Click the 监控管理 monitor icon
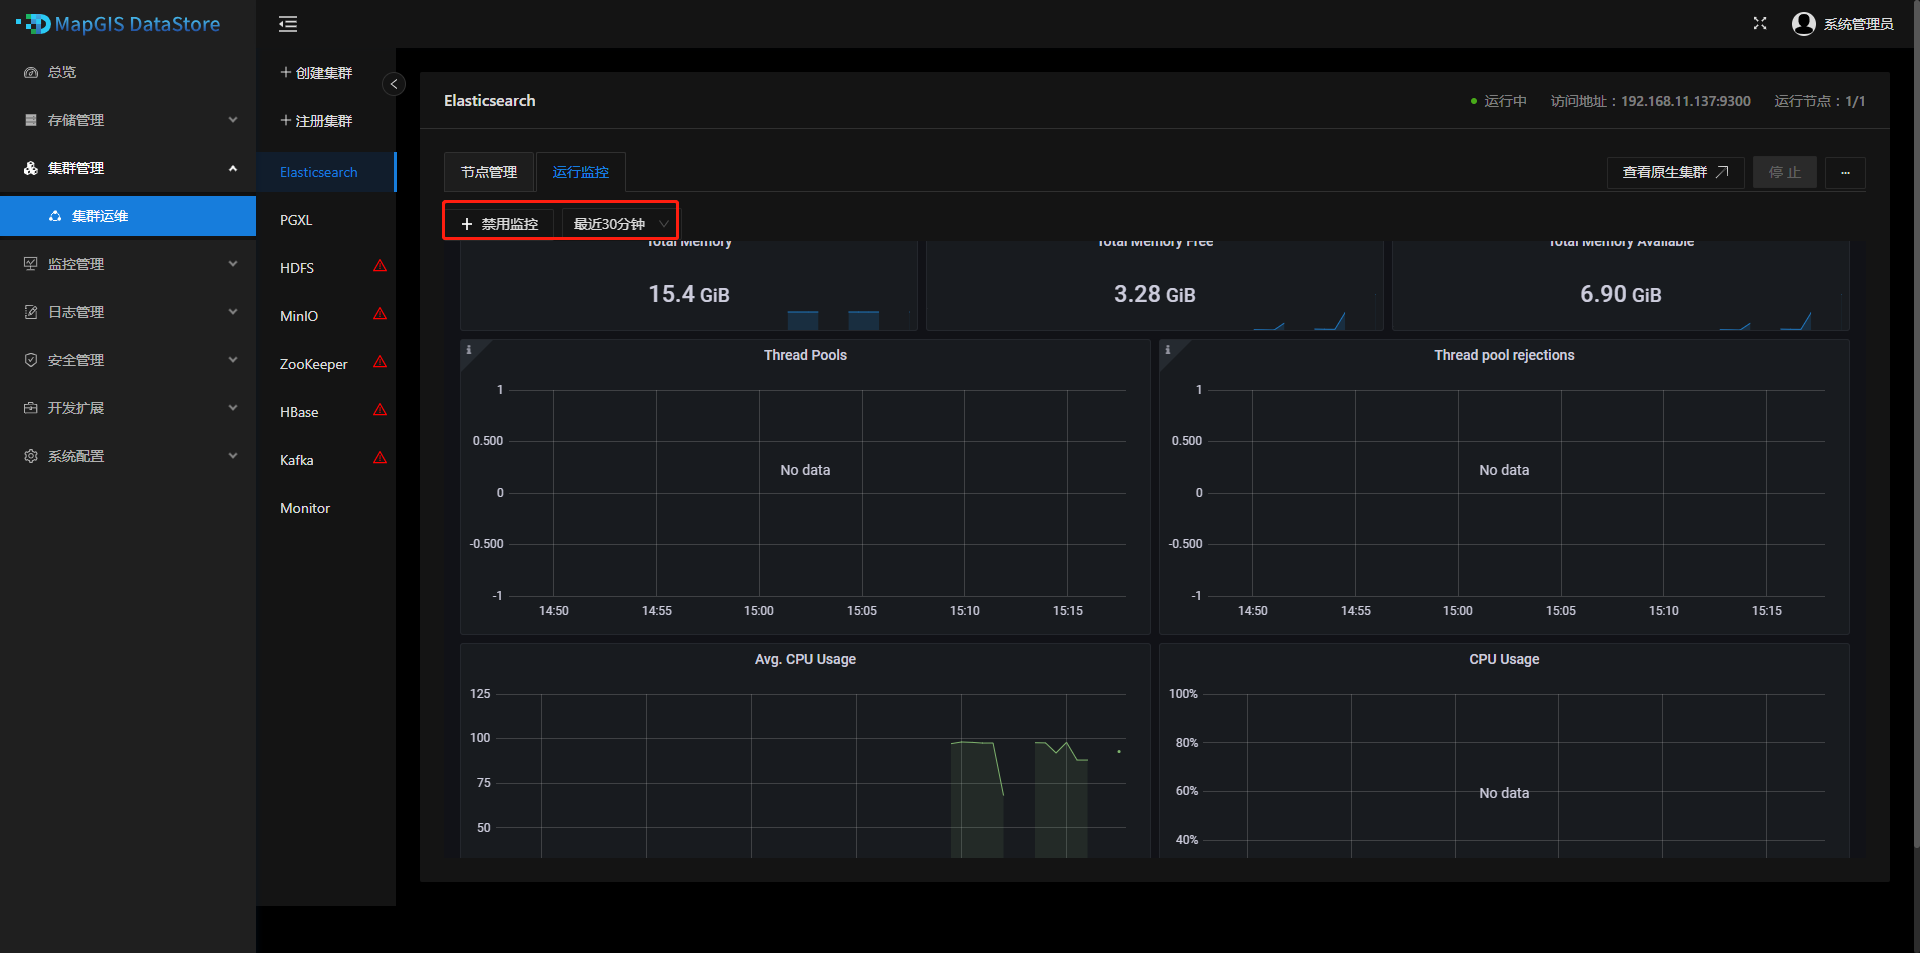 pos(31,264)
